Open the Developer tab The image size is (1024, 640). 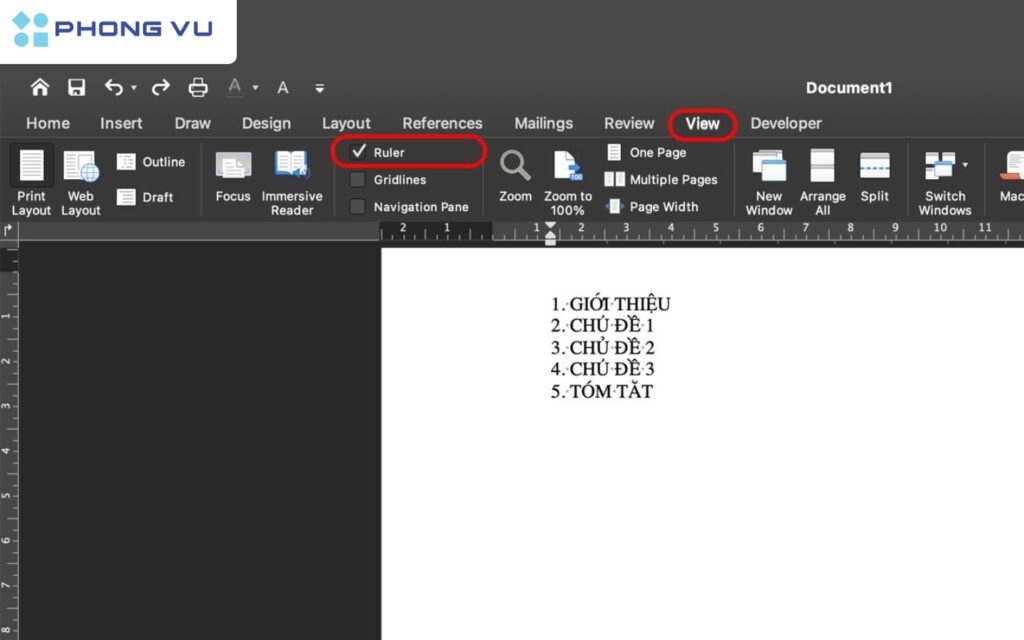point(786,123)
